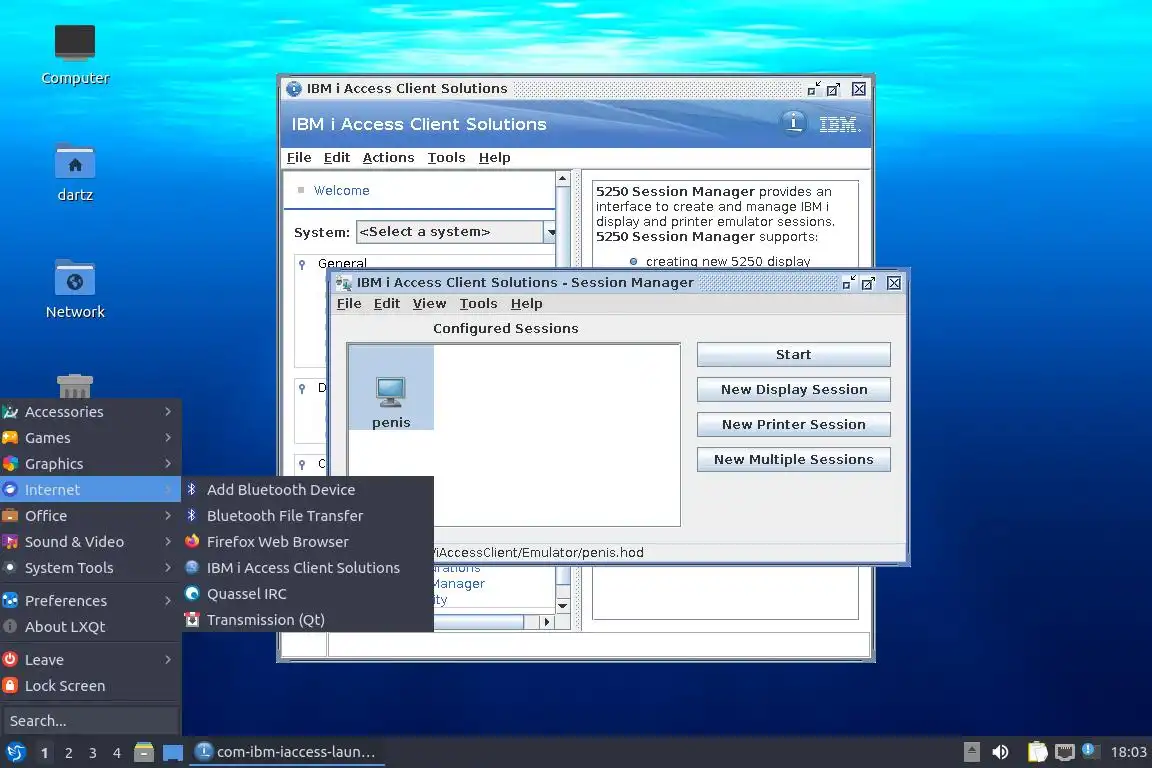Click the 18:03 clock on the panel
This screenshot has height=768, width=1152.
(1128, 752)
